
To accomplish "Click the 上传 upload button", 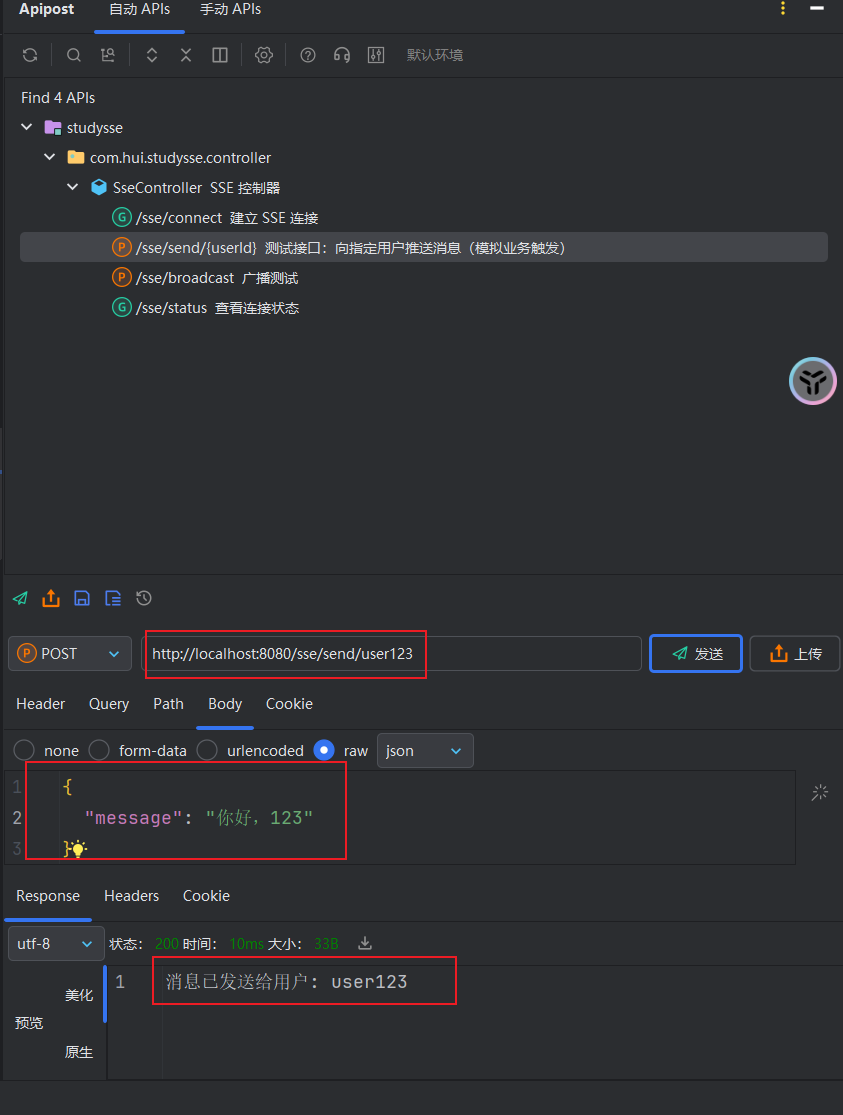I will (795, 653).
